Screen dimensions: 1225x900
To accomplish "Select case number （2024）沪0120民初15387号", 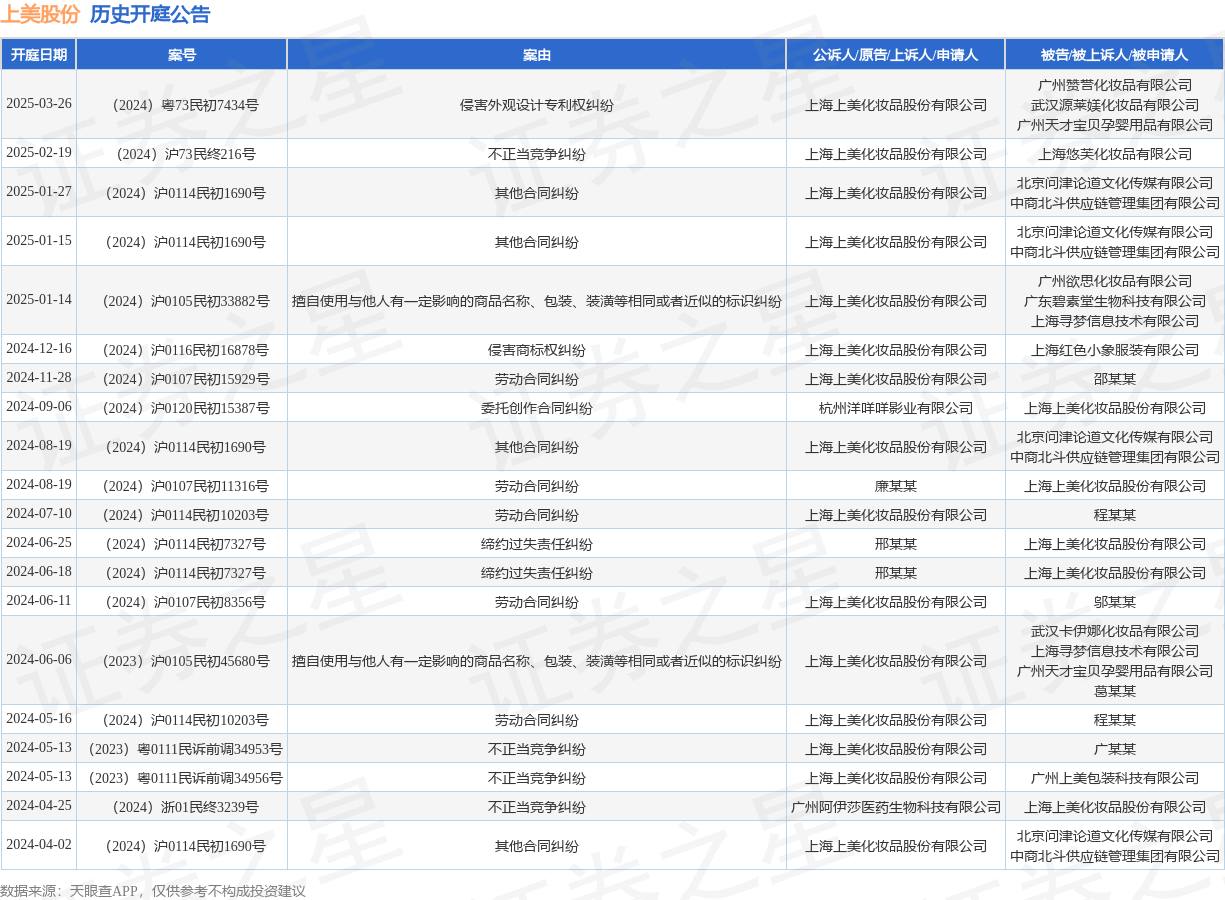I will coord(182,408).
